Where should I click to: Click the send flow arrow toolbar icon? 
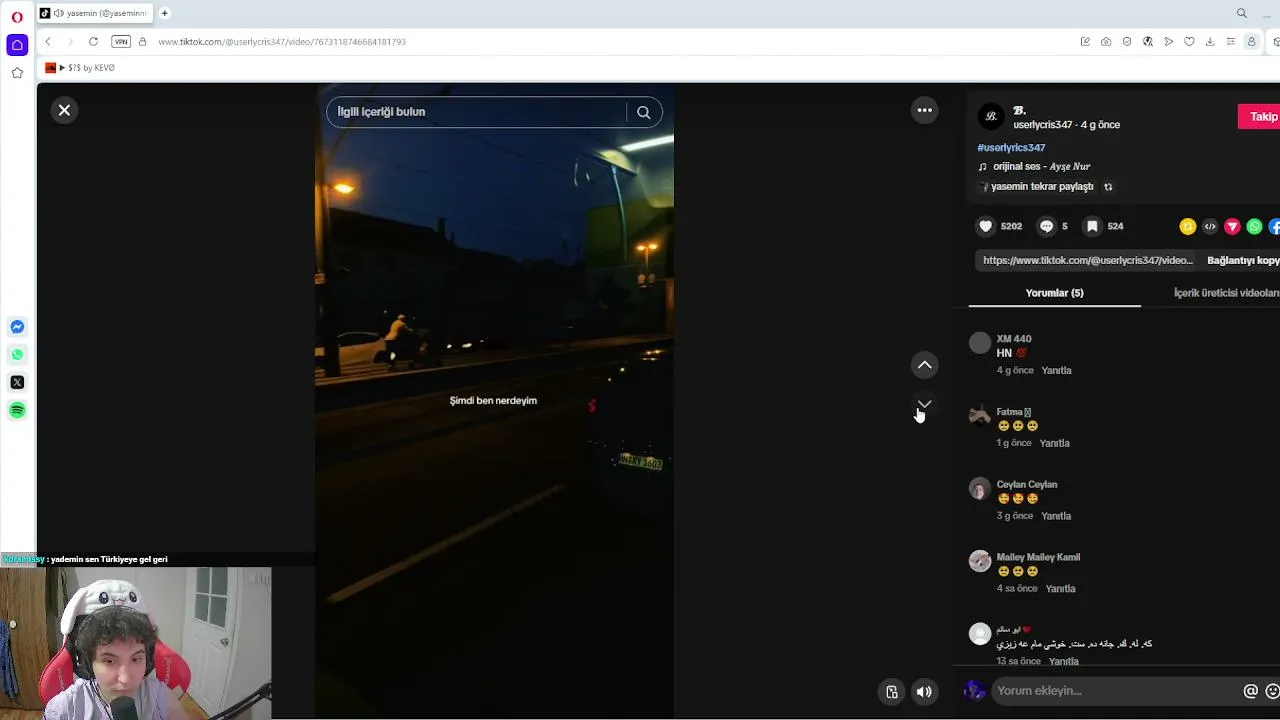click(1168, 42)
